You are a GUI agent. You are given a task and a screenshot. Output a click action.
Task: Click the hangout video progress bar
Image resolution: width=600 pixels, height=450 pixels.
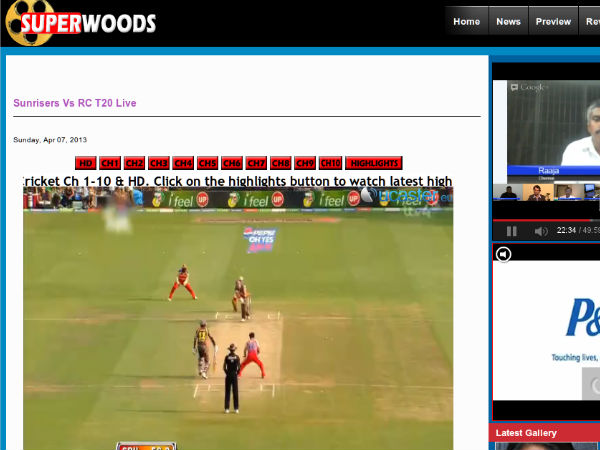point(545,220)
